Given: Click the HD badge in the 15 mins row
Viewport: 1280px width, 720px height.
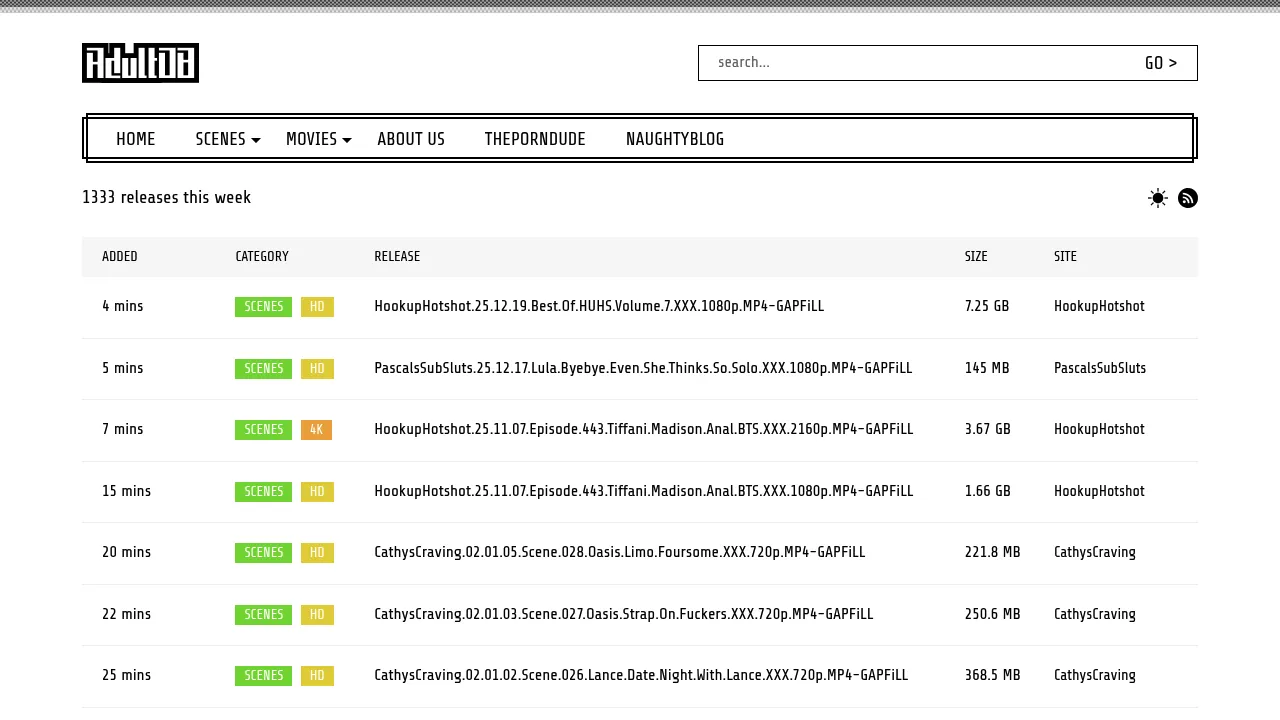Looking at the screenshot, I should [x=317, y=492].
